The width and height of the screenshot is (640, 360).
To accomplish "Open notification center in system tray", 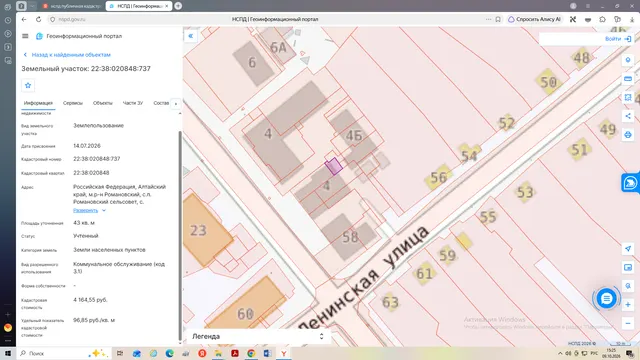I will tap(630, 353).
